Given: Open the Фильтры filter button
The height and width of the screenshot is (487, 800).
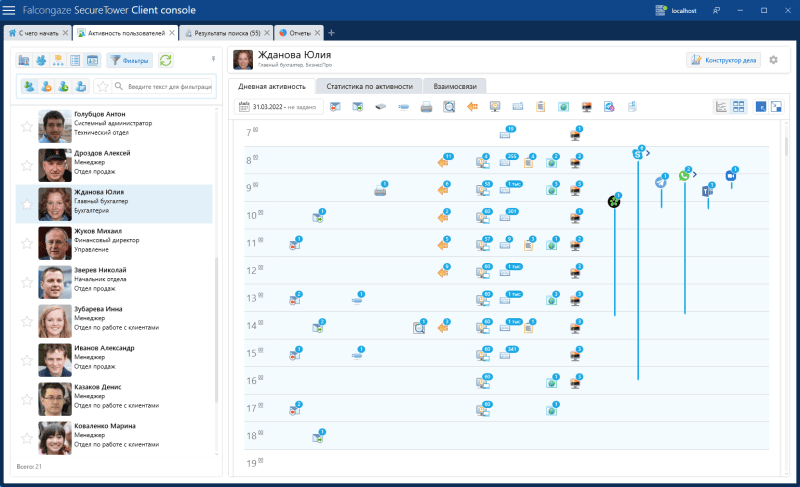Looking at the screenshot, I should tap(129, 60).
